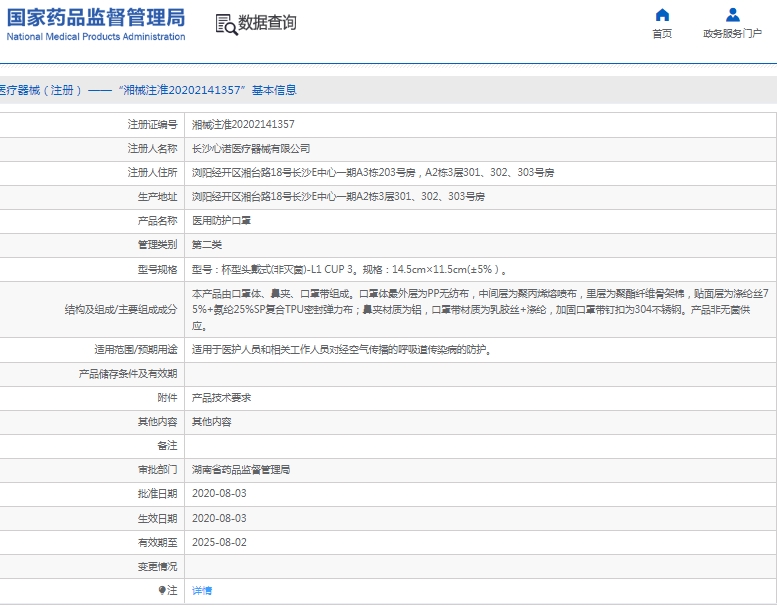Click the 注册证编号 label

152,124
